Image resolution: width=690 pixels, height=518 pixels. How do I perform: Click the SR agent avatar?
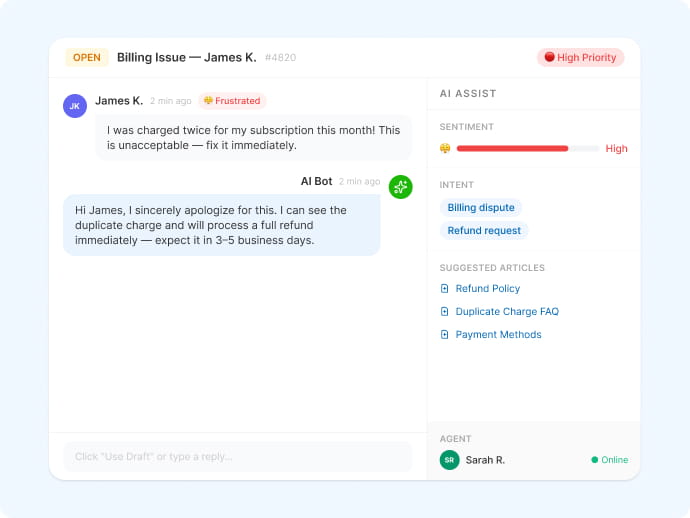[x=449, y=460]
